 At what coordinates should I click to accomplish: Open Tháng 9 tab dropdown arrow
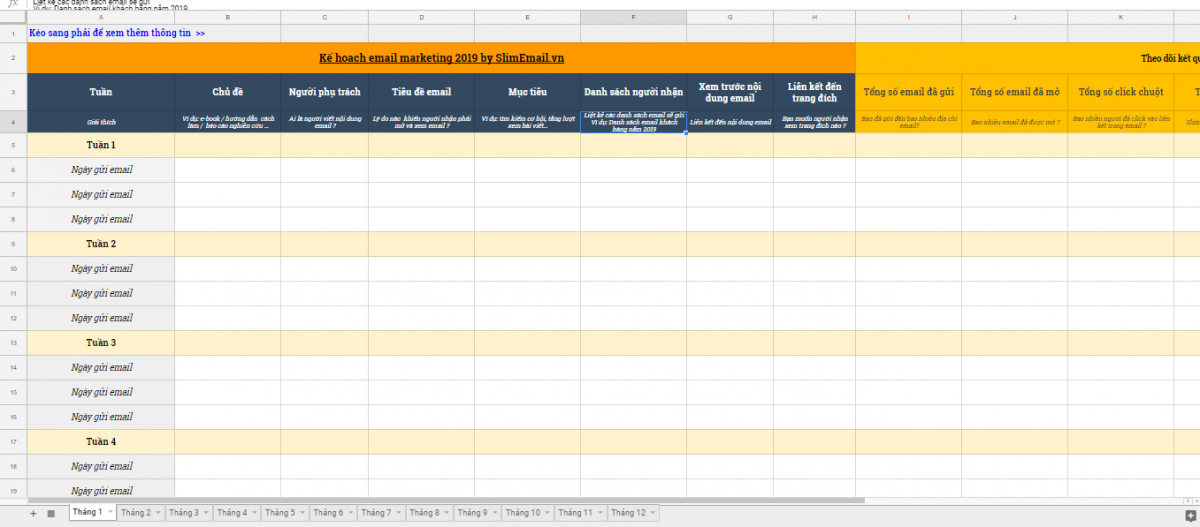tap(494, 513)
